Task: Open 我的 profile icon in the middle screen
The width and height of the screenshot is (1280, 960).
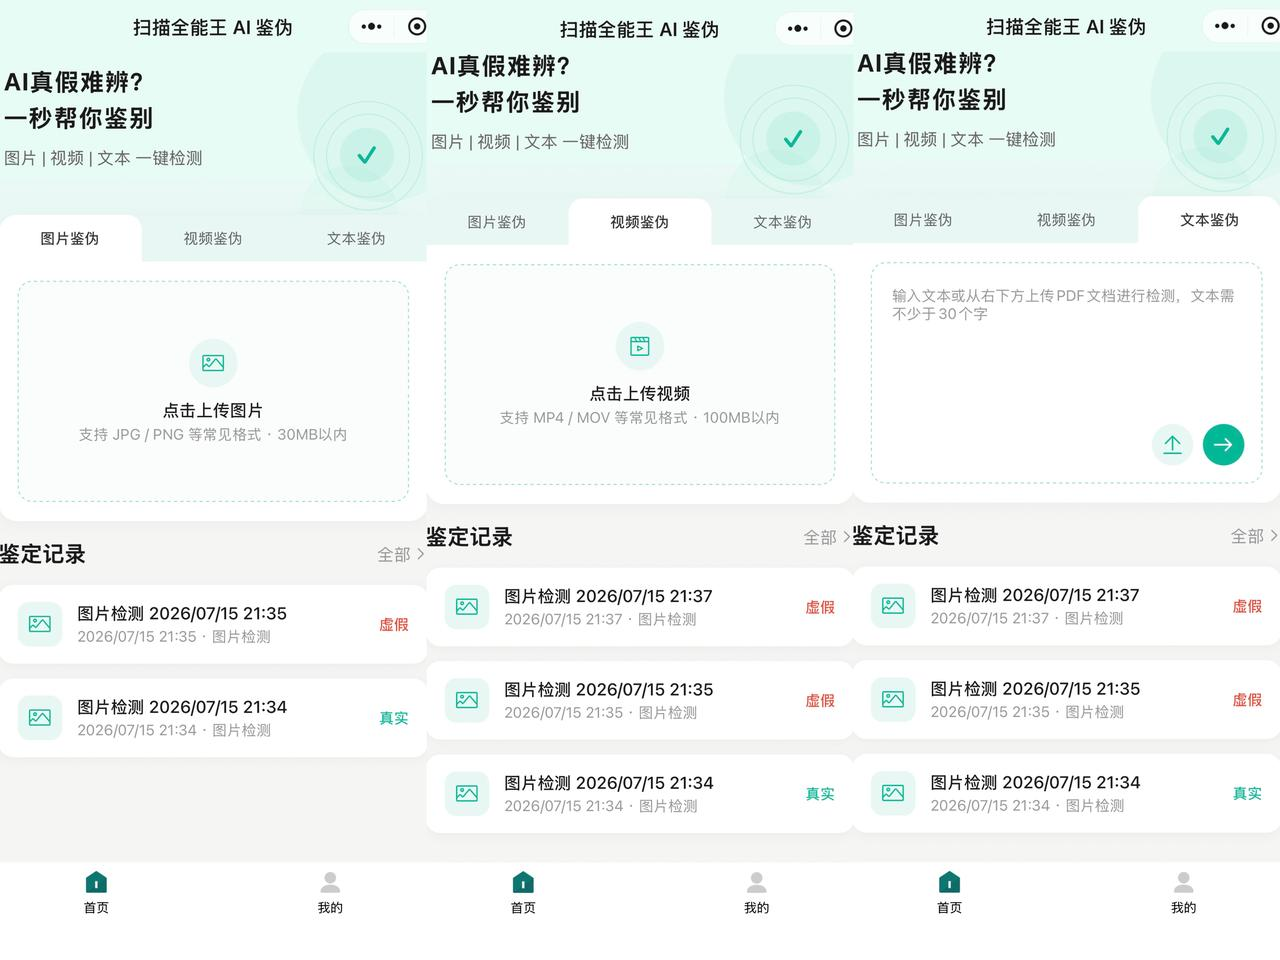Action: coord(757,882)
